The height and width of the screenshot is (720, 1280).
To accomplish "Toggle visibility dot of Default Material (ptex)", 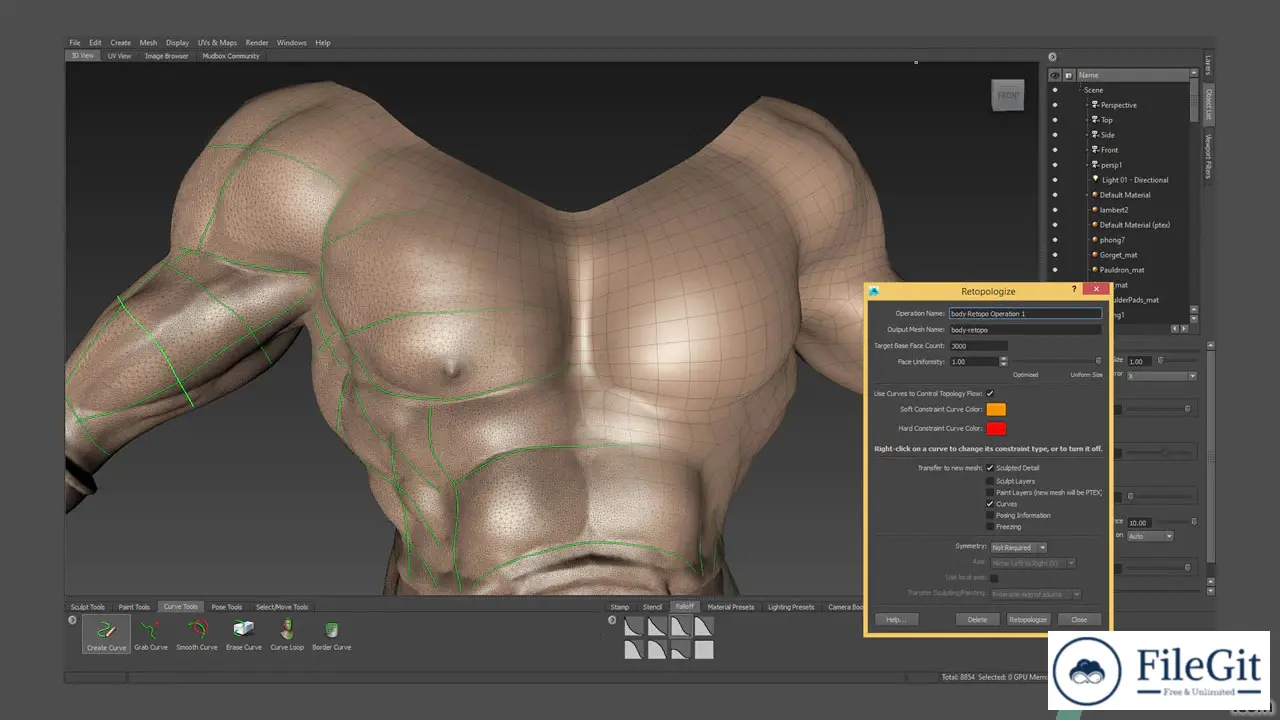I will click(x=1055, y=225).
